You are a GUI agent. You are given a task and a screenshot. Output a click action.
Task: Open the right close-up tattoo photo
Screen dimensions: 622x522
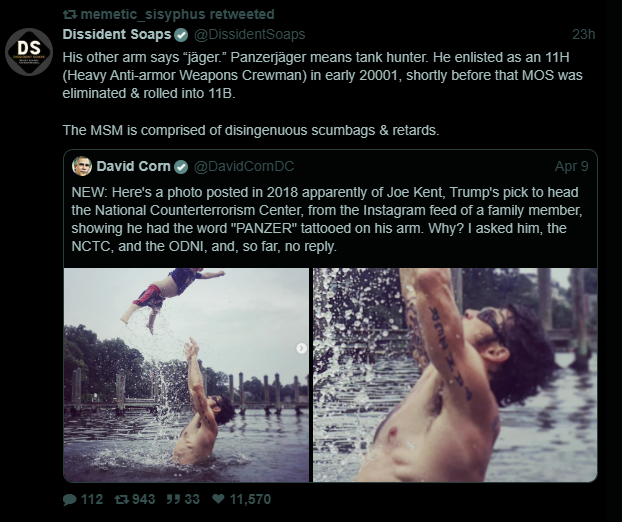(x=456, y=375)
